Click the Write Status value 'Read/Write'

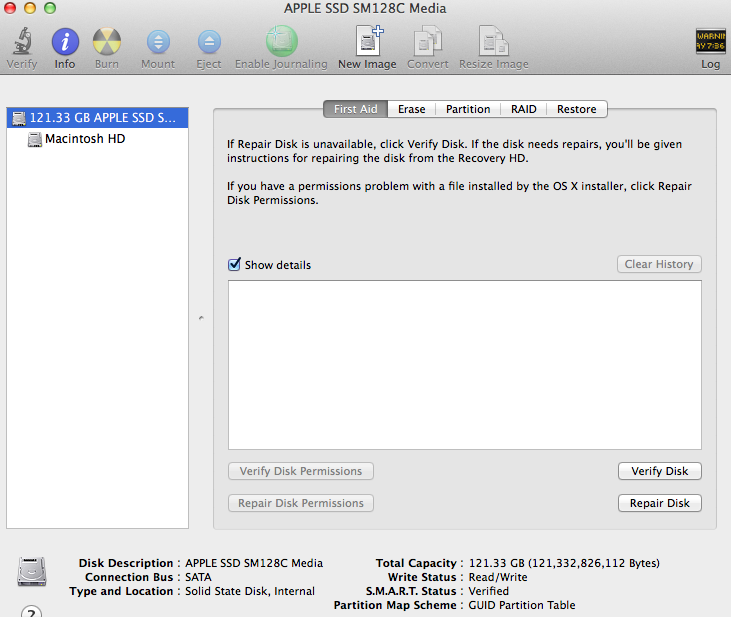498,577
